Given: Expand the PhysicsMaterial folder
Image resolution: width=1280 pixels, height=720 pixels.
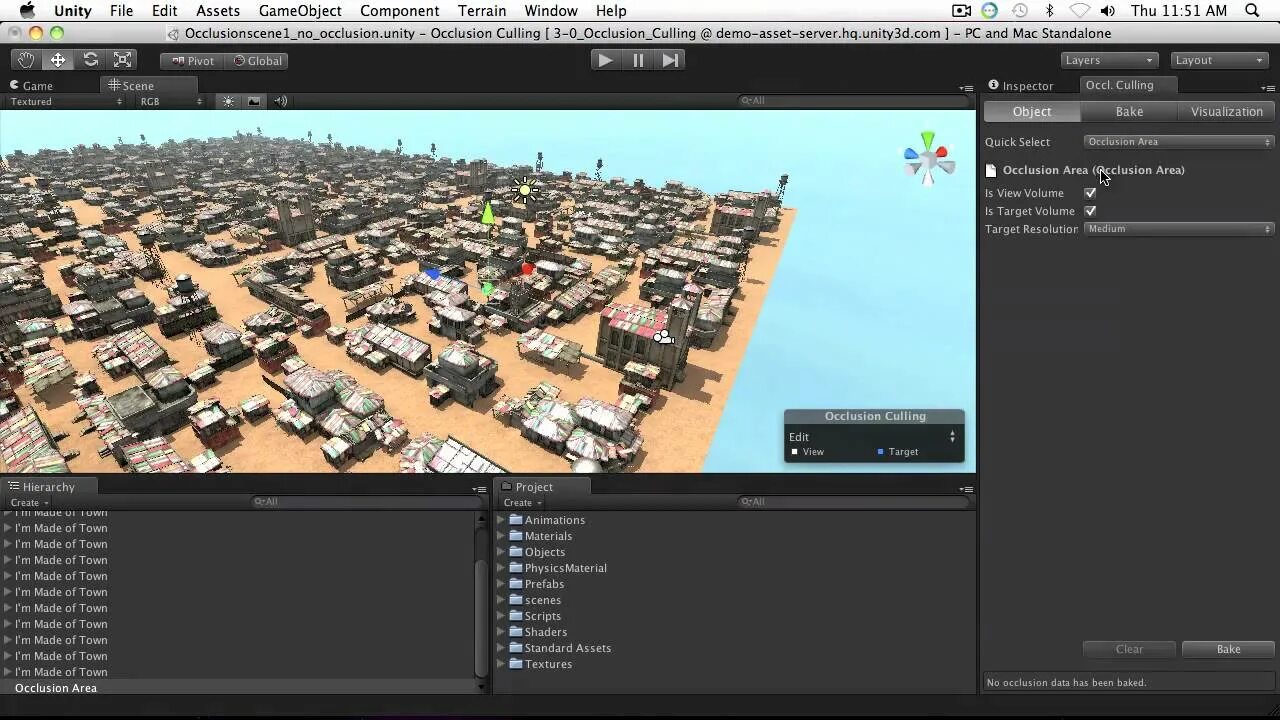Looking at the screenshot, I should tap(502, 568).
